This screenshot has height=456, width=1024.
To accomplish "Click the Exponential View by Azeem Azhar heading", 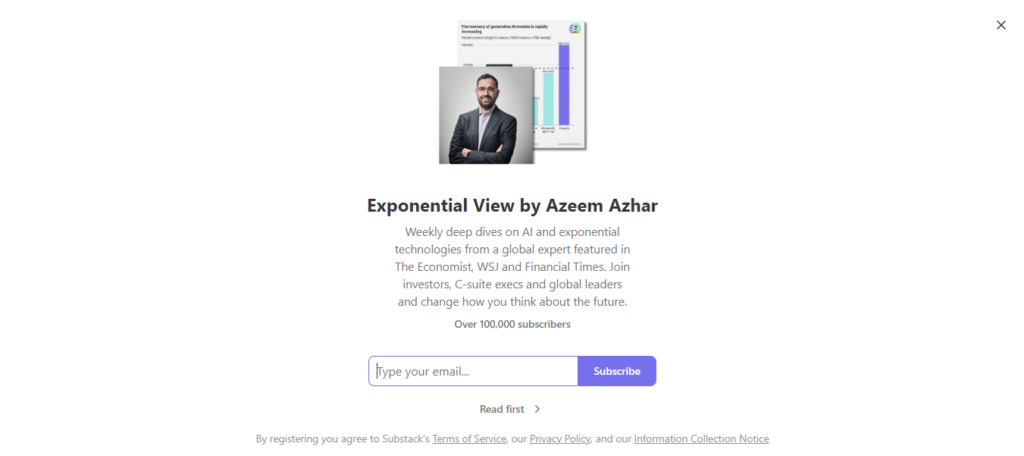I will tap(512, 206).
